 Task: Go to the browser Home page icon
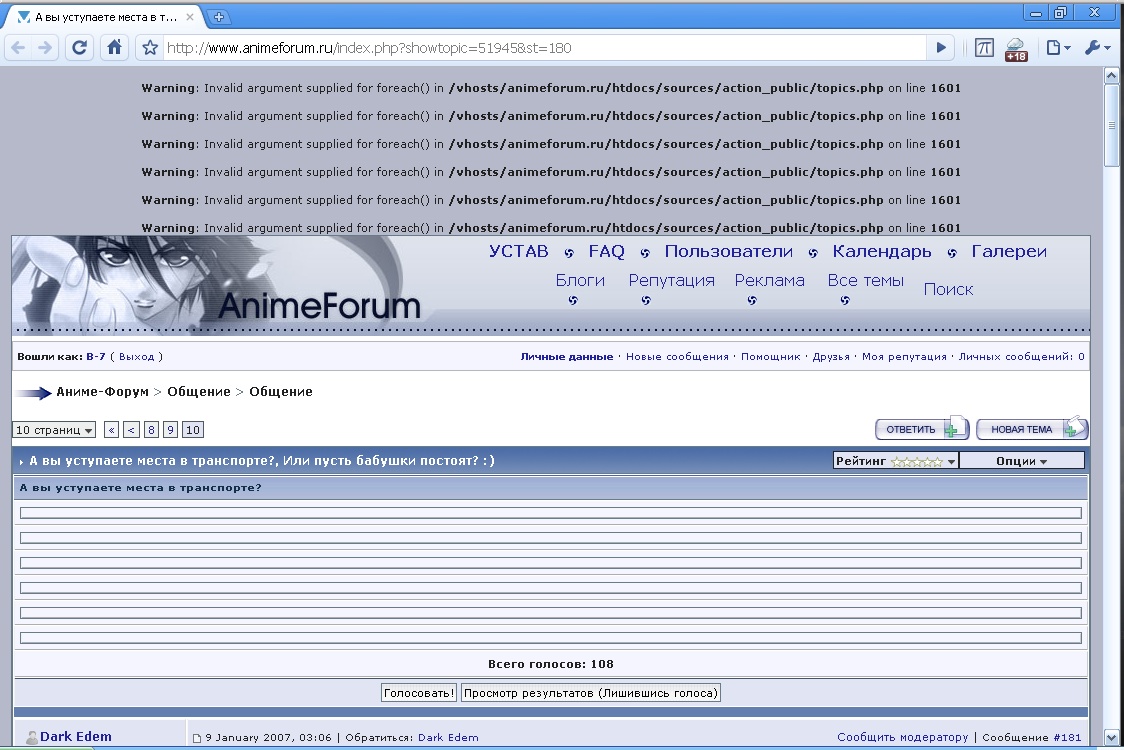[115, 47]
